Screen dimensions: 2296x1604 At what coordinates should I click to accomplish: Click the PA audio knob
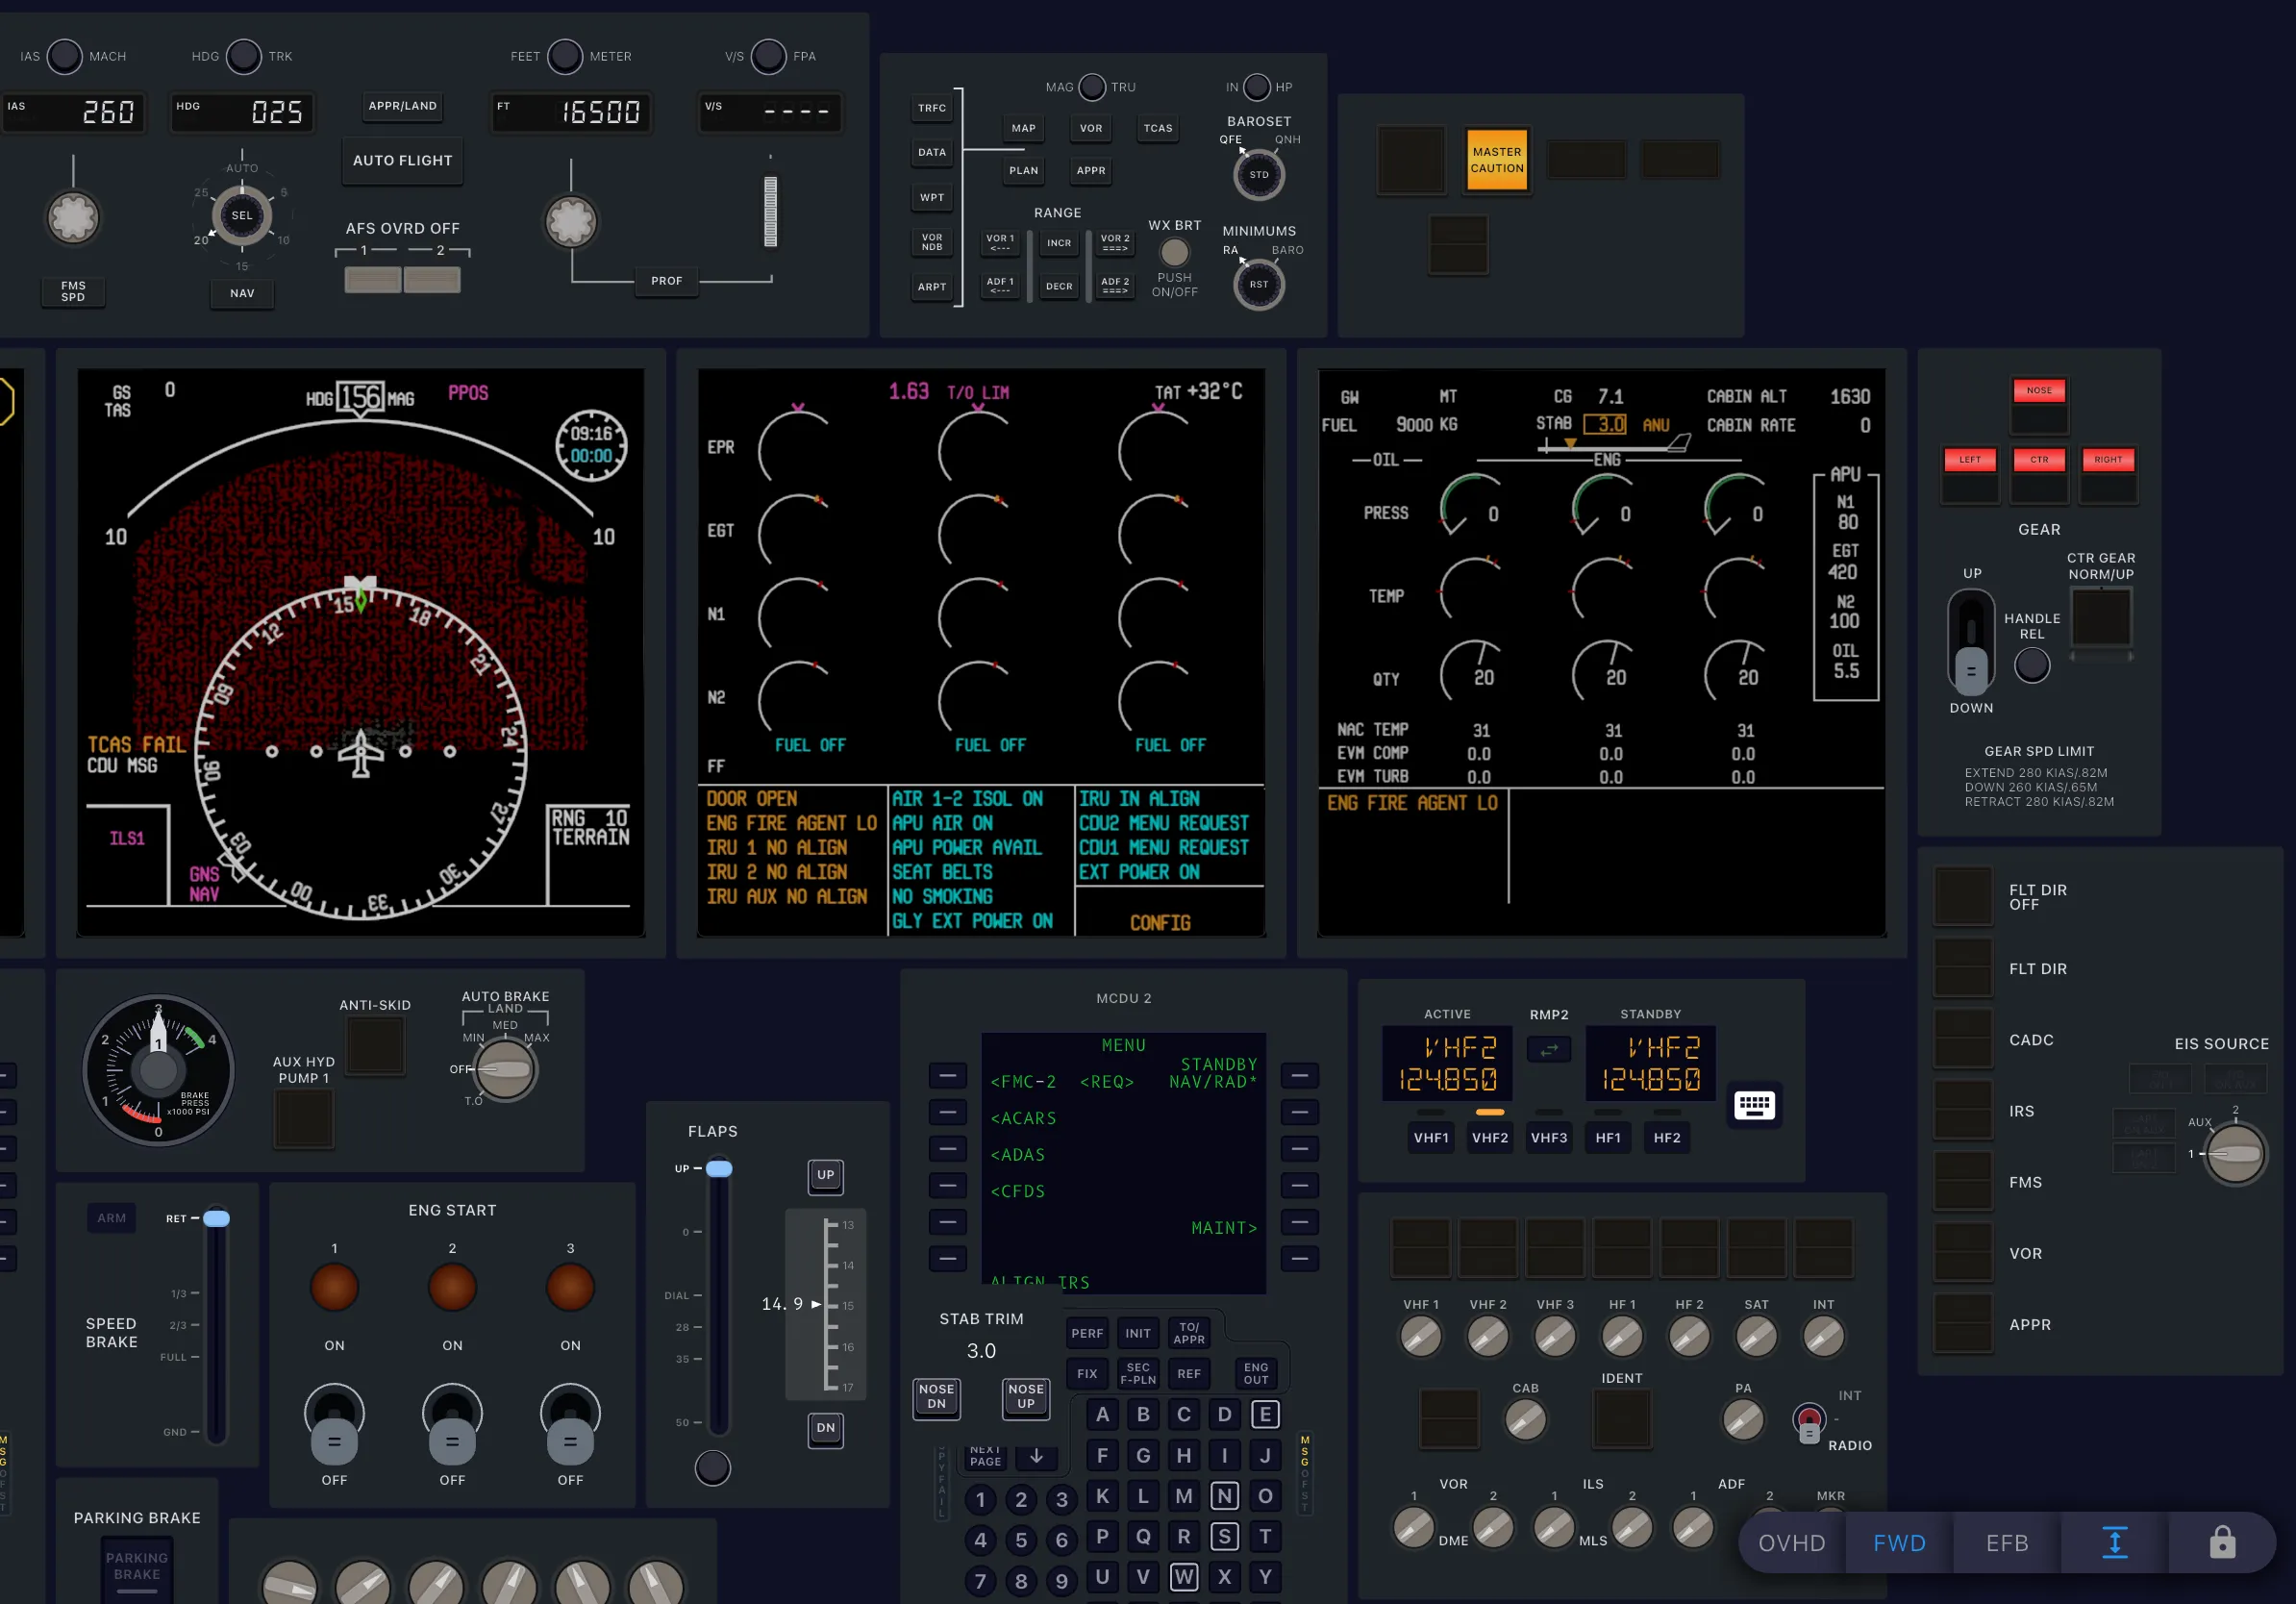1743,1420
